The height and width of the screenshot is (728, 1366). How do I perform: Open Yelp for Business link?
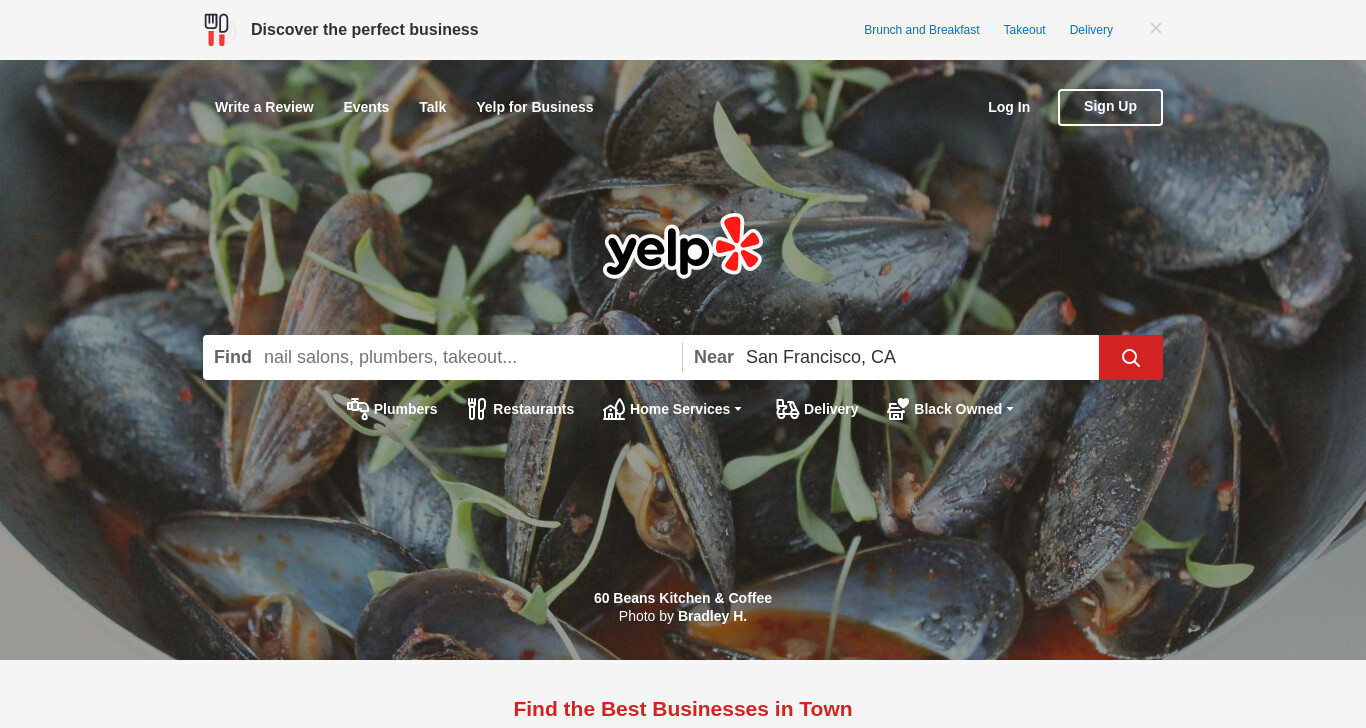(x=535, y=107)
